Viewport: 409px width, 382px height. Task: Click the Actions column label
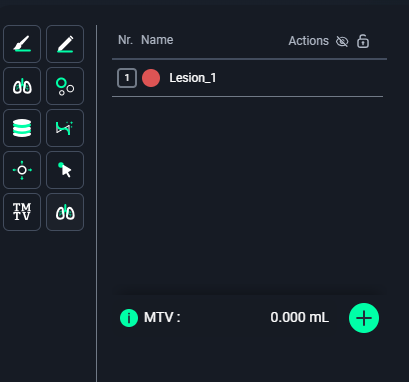309,41
